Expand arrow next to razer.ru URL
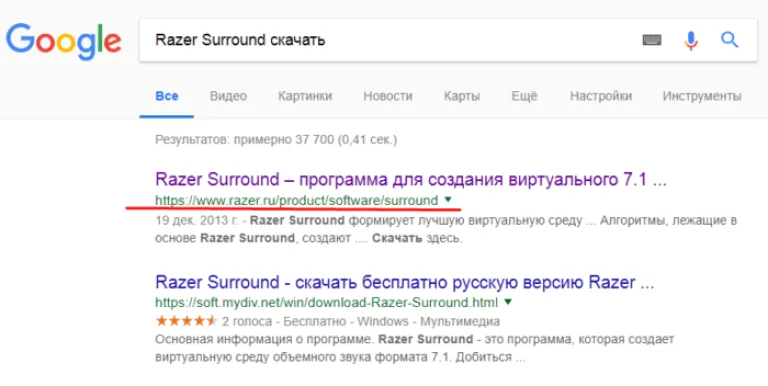This screenshot has width=768, height=386. click(x=448, y=199)
